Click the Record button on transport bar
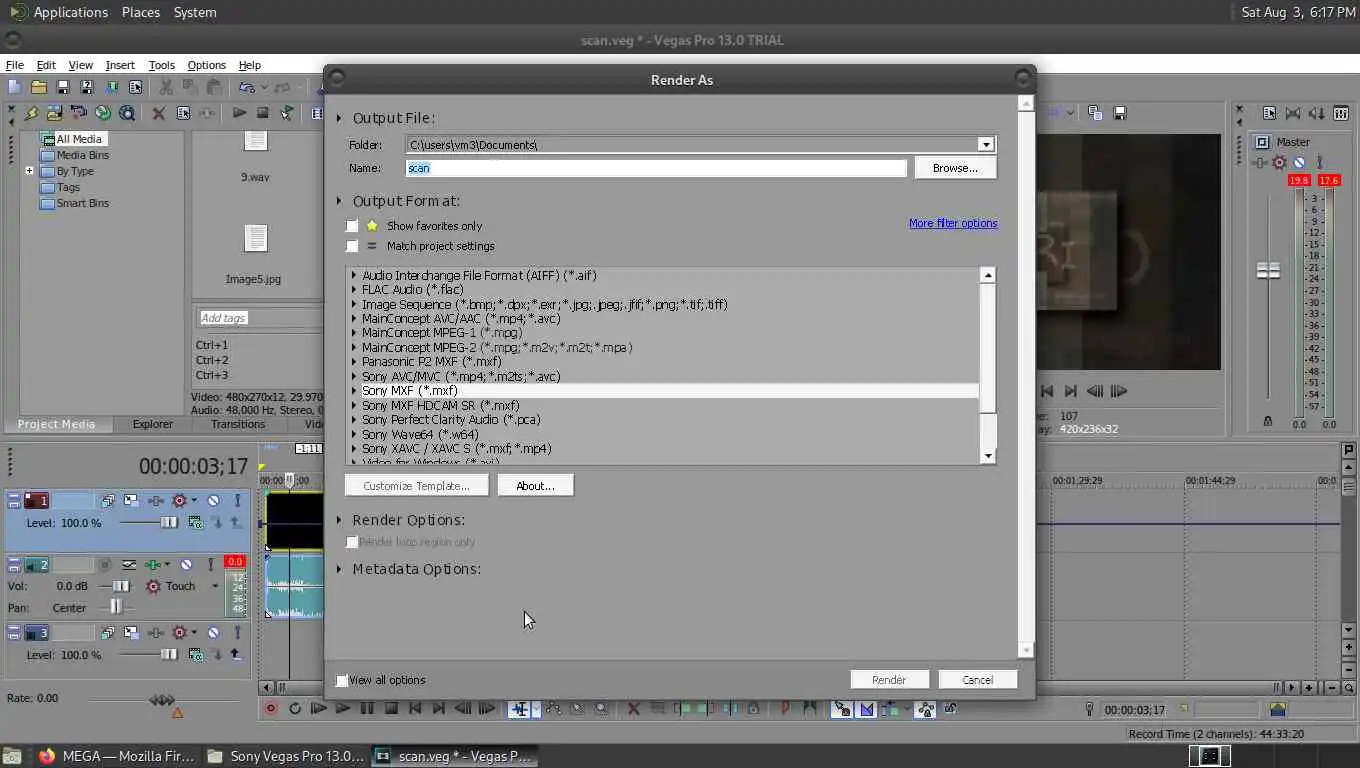 tap(270, 709)
